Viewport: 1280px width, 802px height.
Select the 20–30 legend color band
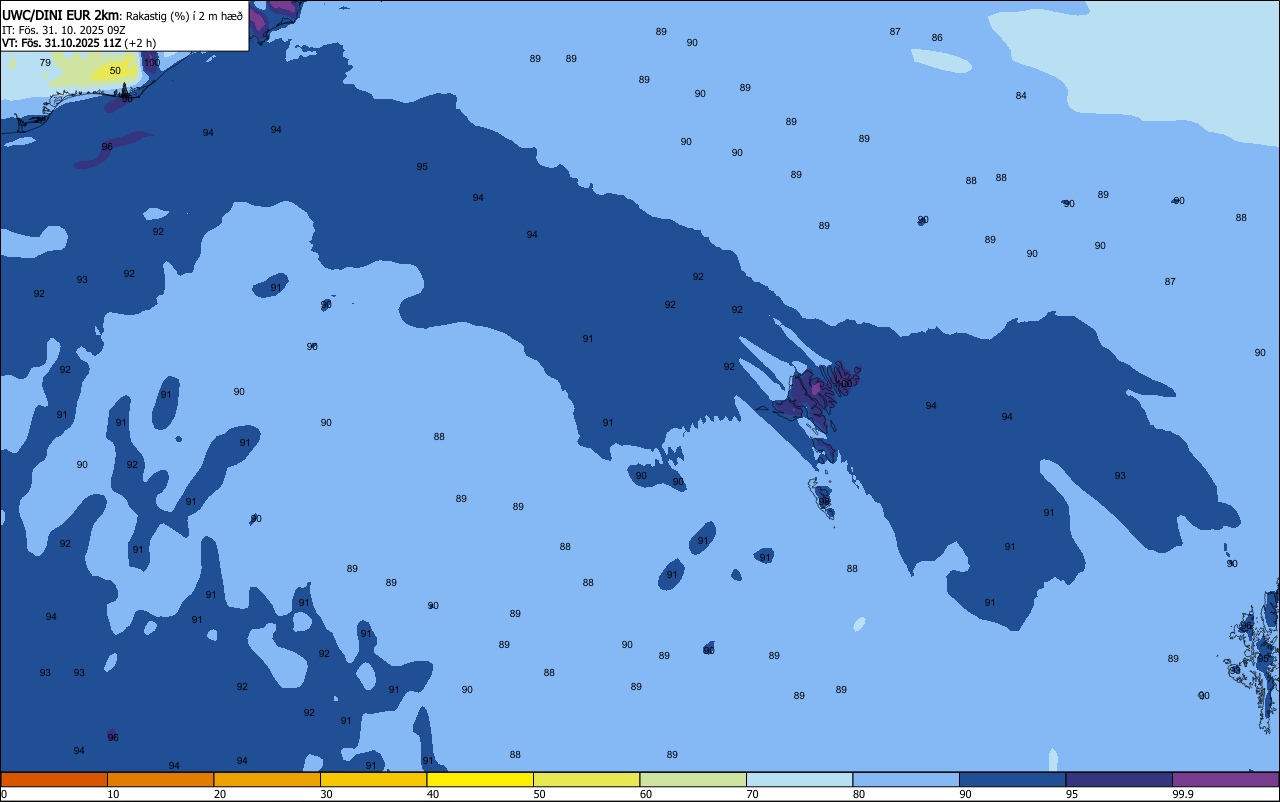(267, 779)
